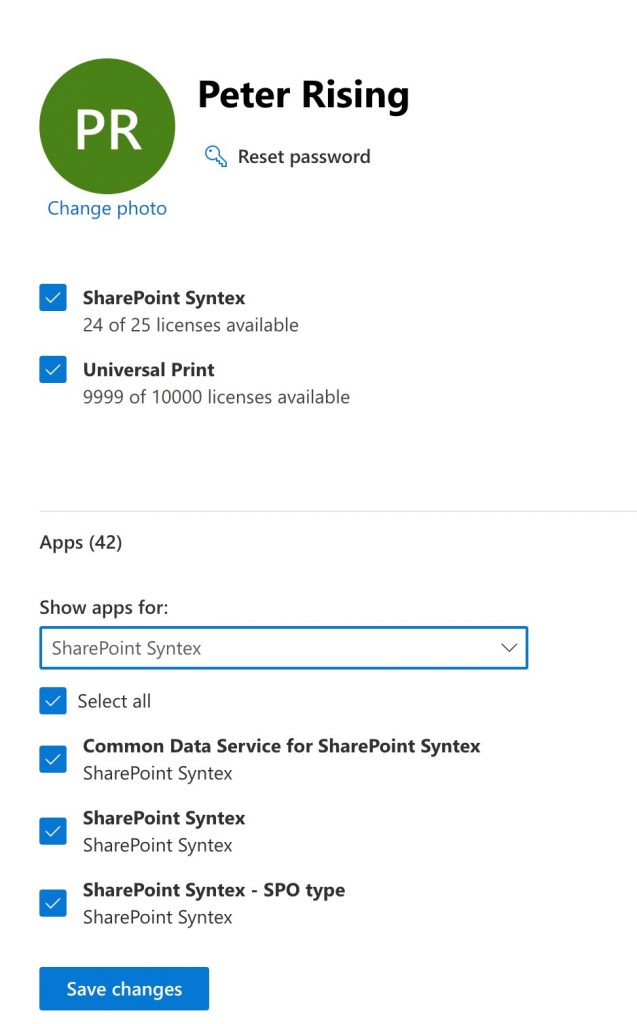Click the checkmark in Universal Print license box
The width and height of the screenshot is (637, 1024).
click(x=52, y=369)
